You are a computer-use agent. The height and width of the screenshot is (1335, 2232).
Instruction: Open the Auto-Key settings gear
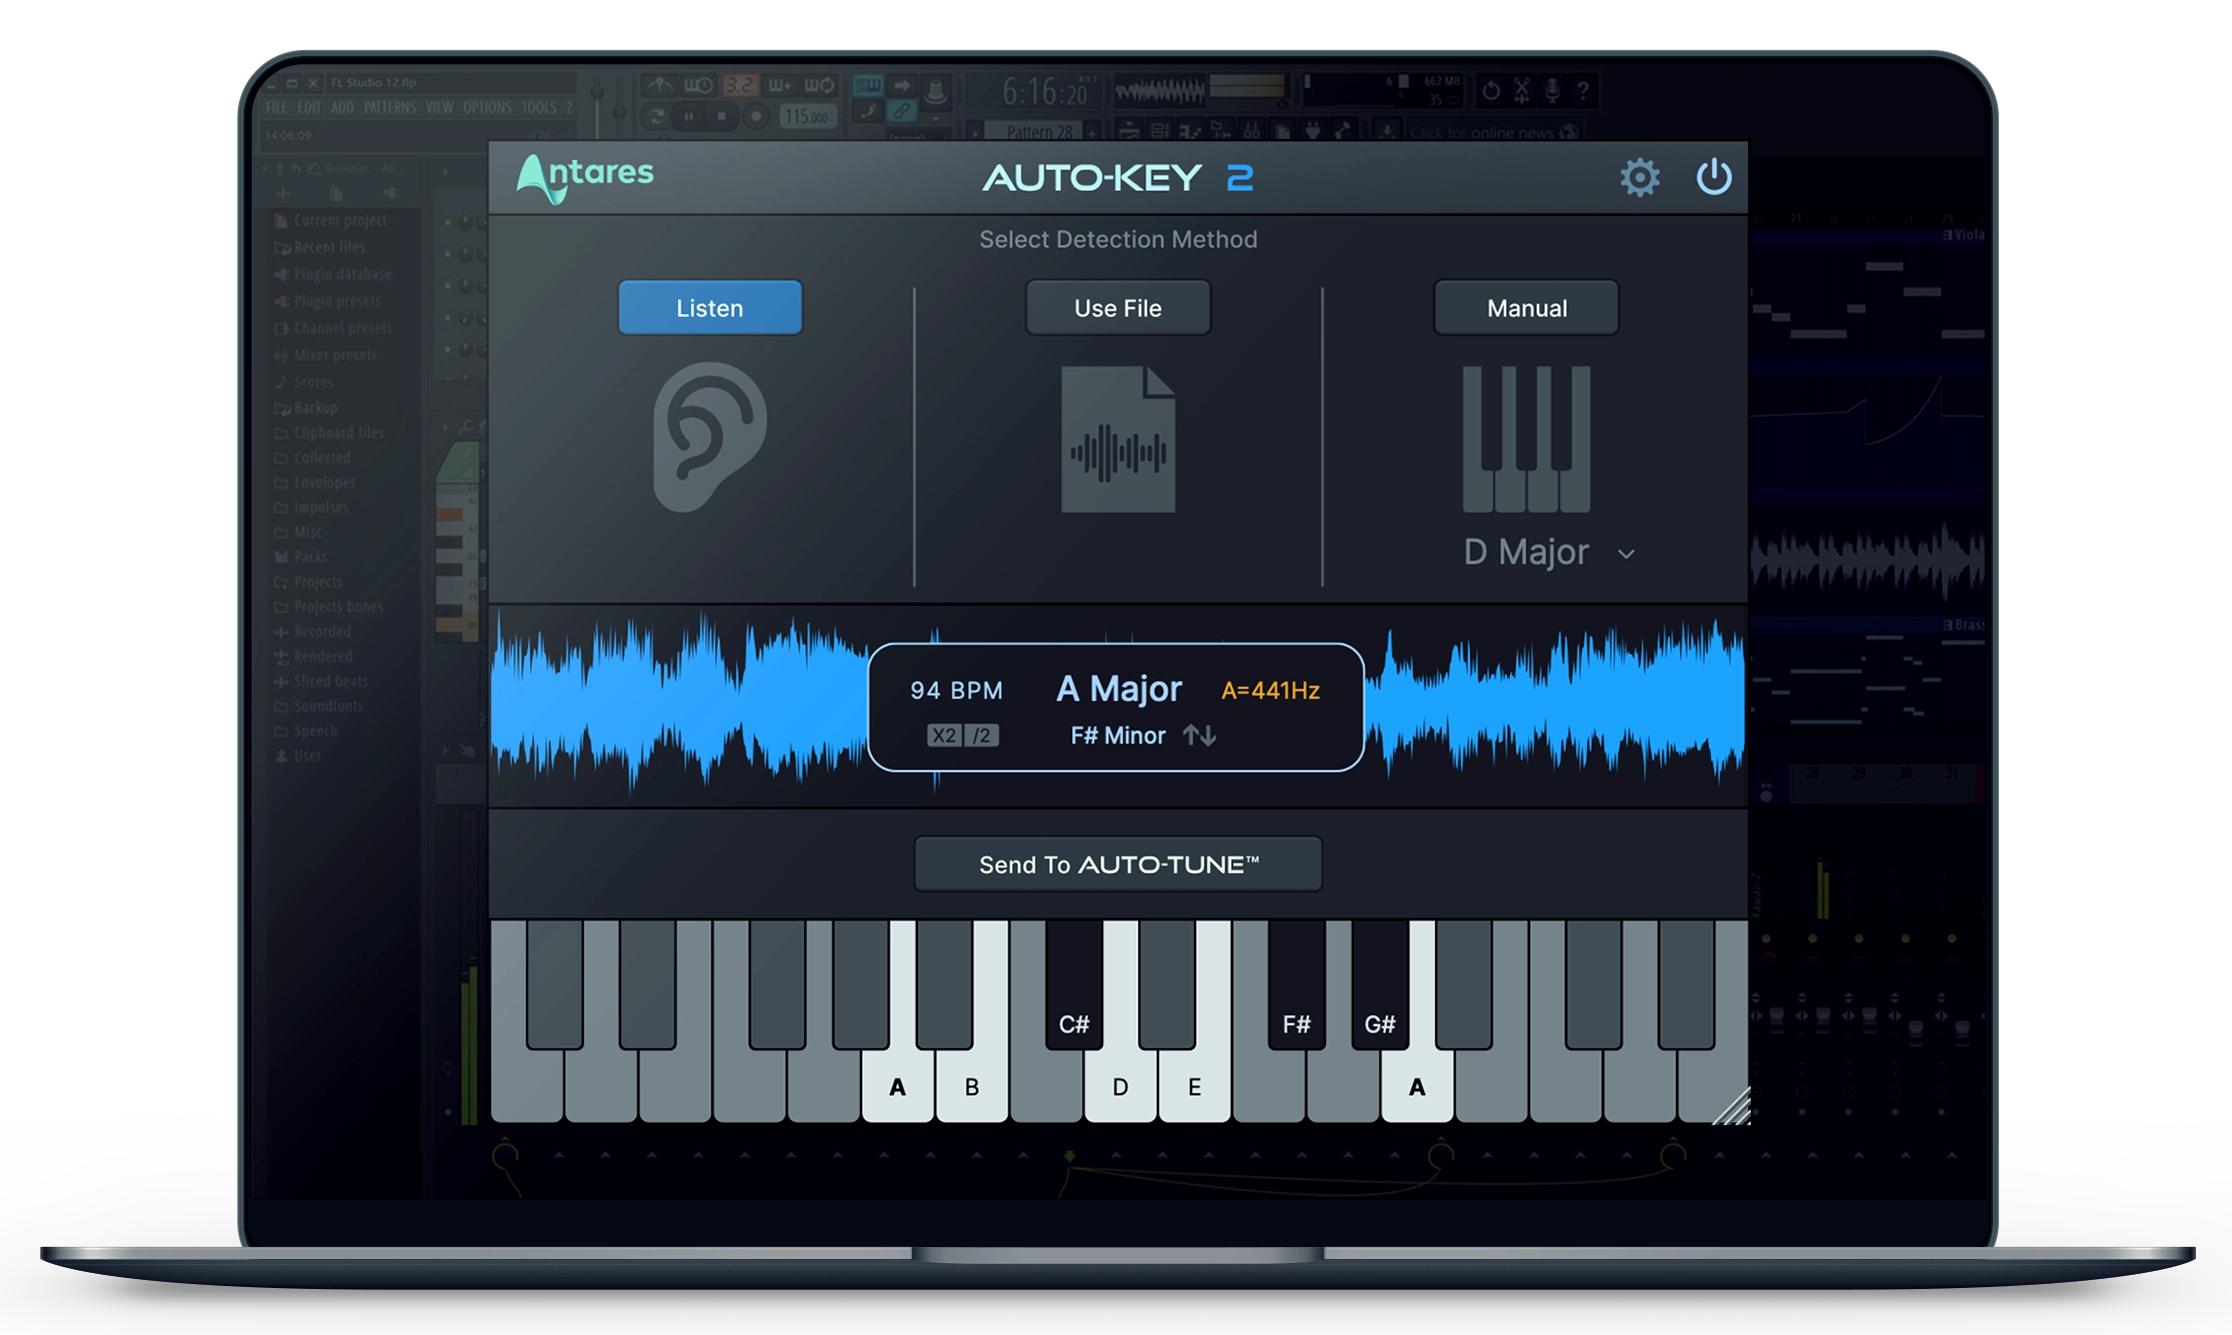pos(1639,178)
